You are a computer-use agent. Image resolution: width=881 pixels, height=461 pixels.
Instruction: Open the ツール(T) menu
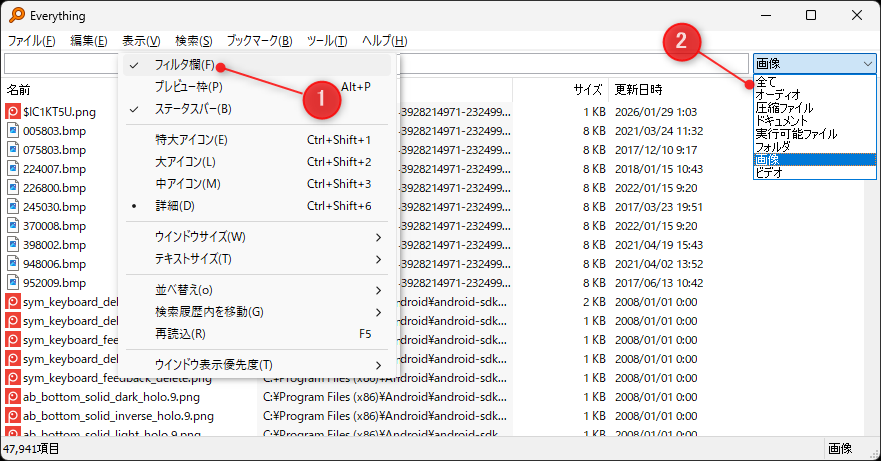(x=326, y=41)
